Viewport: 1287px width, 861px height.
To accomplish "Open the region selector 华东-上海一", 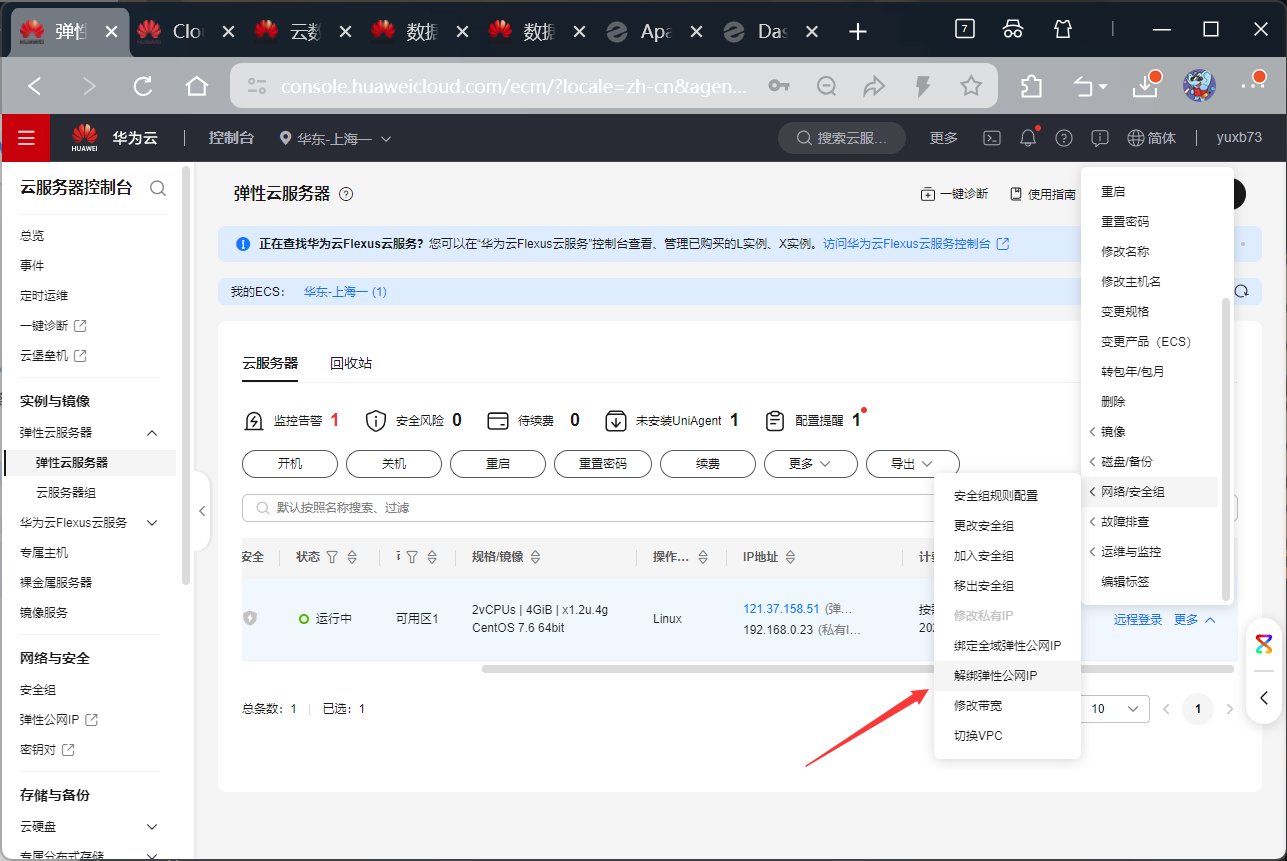I will (x=336, y=138).
